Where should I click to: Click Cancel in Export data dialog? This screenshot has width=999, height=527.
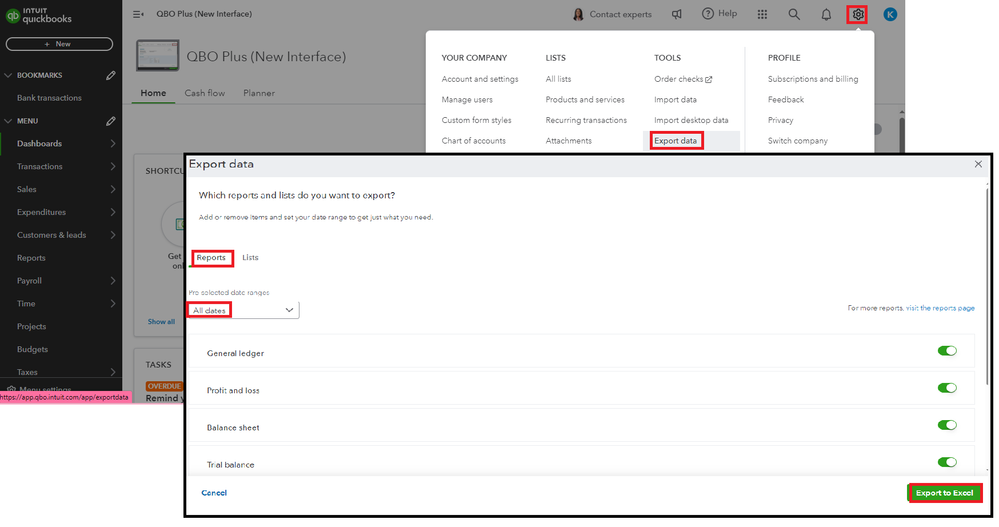(214, 493)
